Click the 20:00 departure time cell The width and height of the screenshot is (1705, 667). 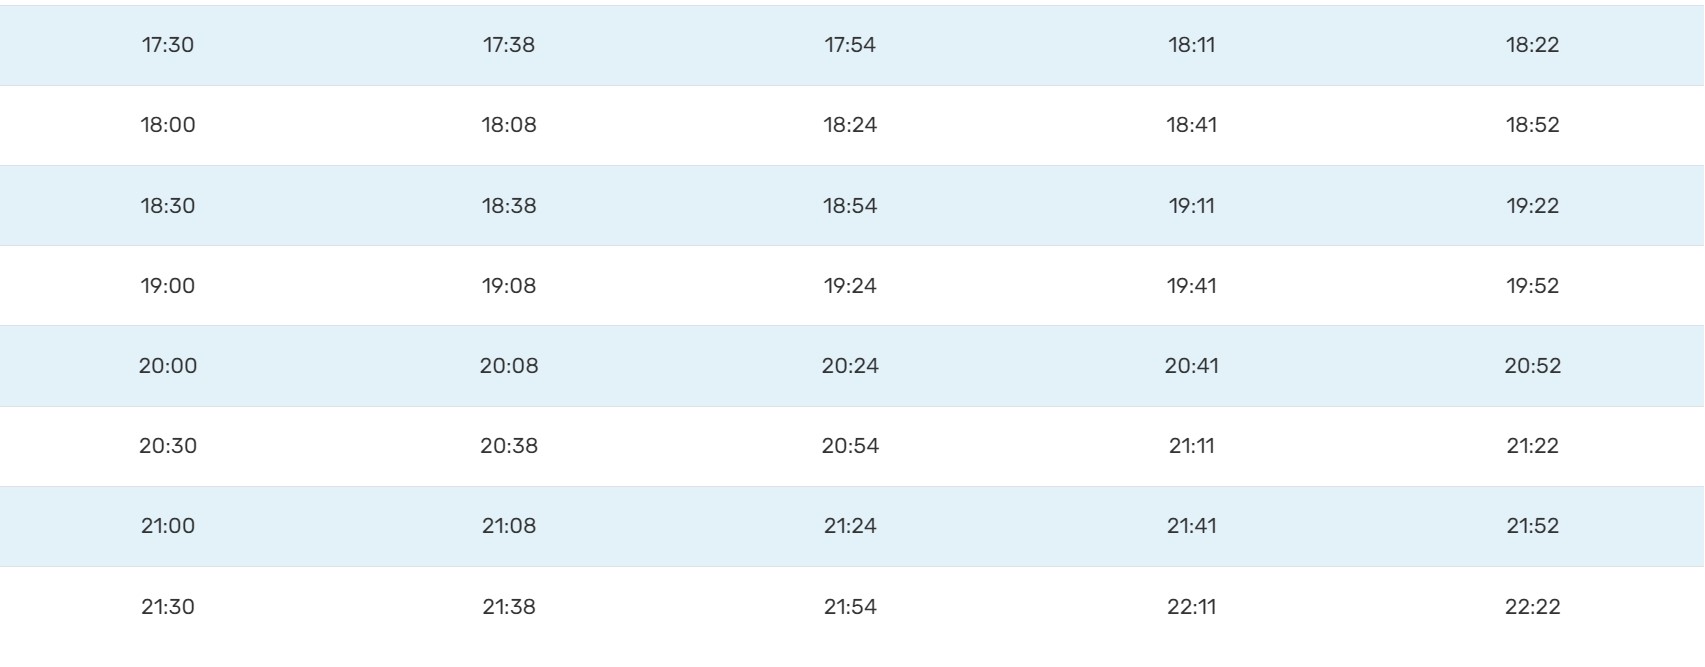point(168,366)
